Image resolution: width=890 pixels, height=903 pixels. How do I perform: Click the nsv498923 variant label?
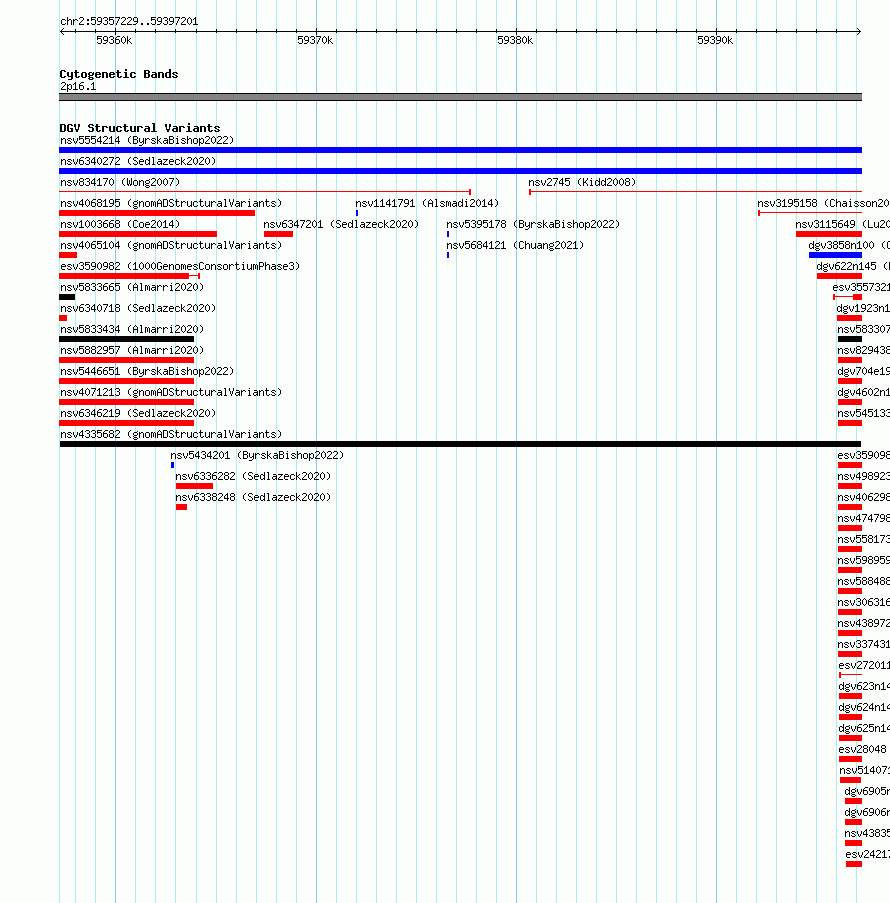pyautogui.click(x=864, y=476)
